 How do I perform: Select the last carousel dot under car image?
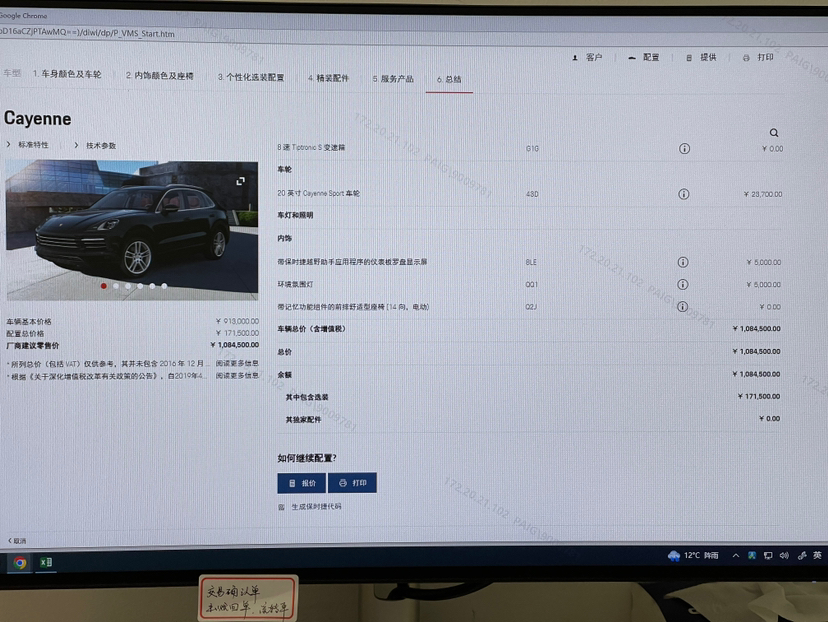click(x=164, y=286)
